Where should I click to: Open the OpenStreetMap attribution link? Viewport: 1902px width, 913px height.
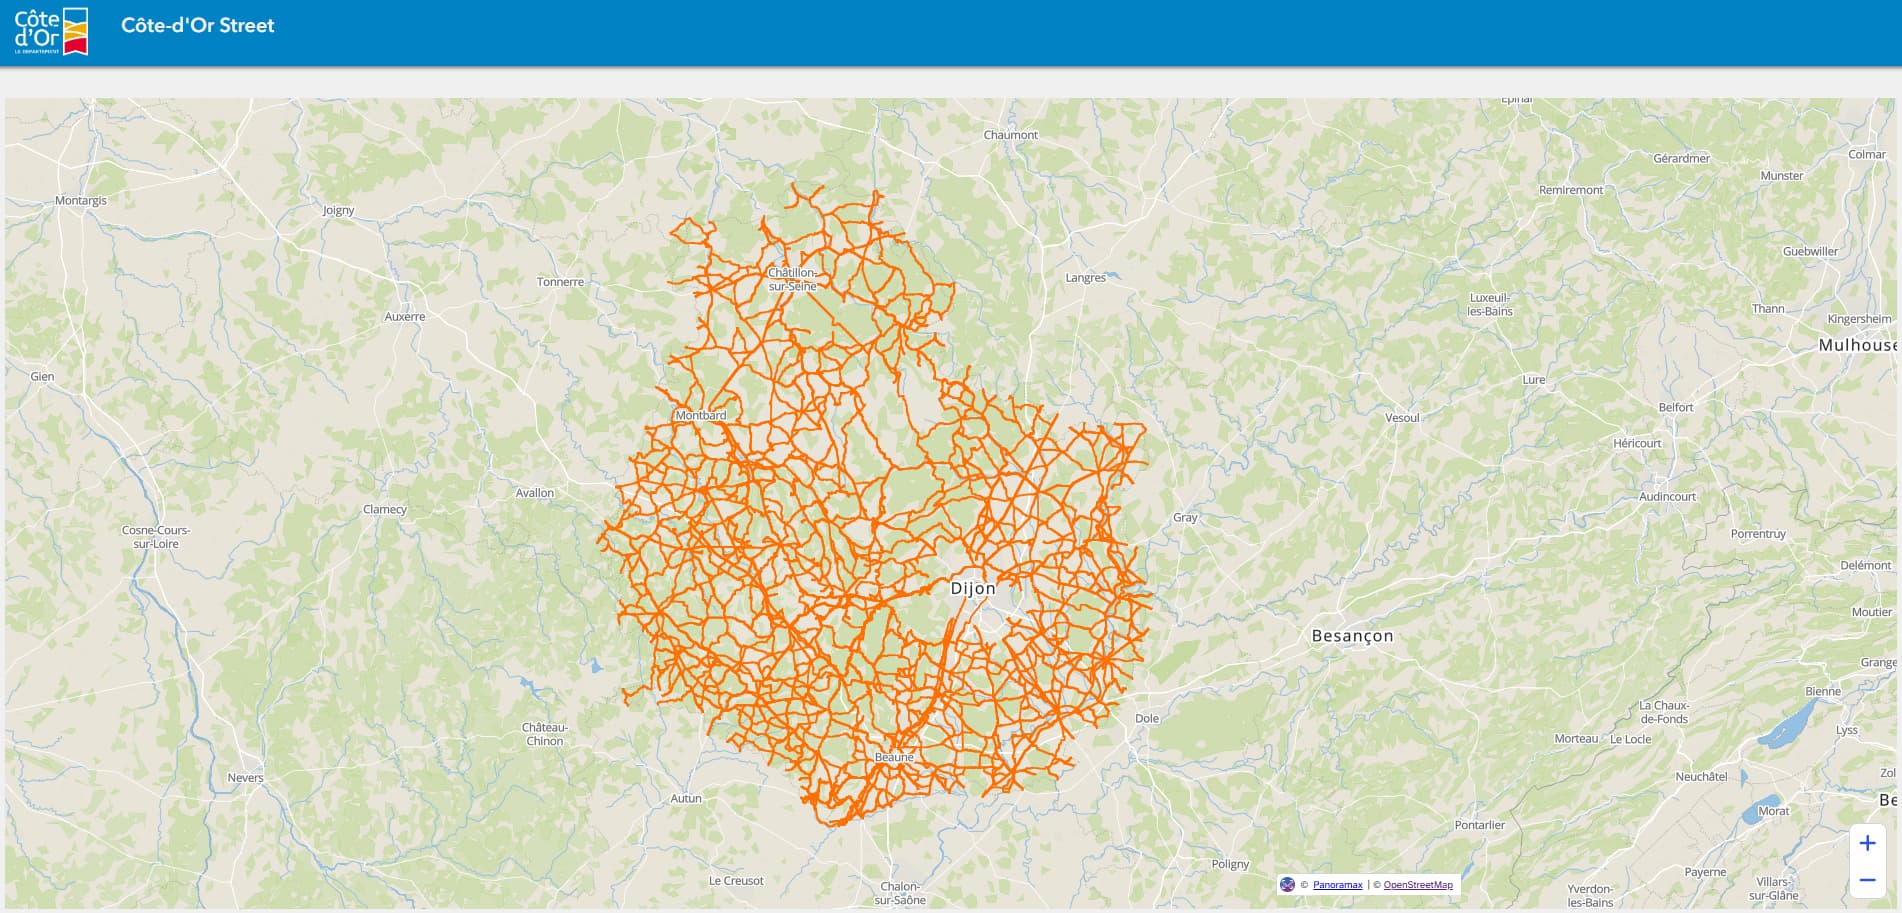click(x=1417, y=885)
